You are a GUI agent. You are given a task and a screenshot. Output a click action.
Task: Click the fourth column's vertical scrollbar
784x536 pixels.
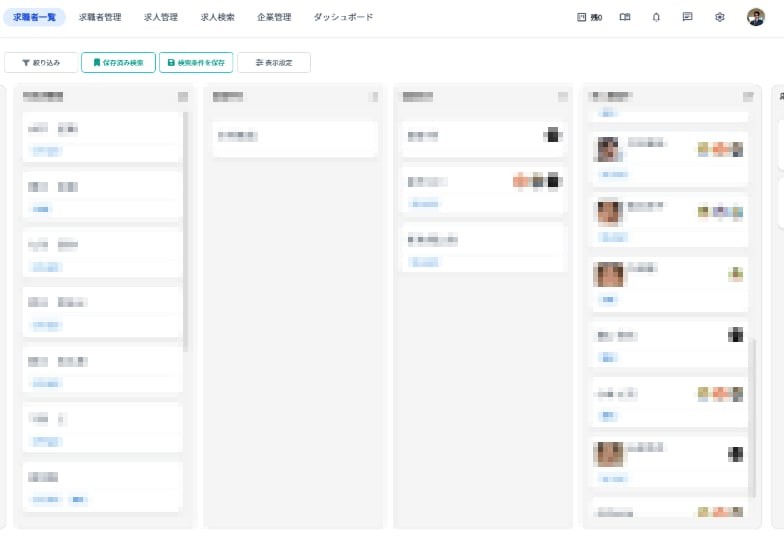tap(752, 418)
